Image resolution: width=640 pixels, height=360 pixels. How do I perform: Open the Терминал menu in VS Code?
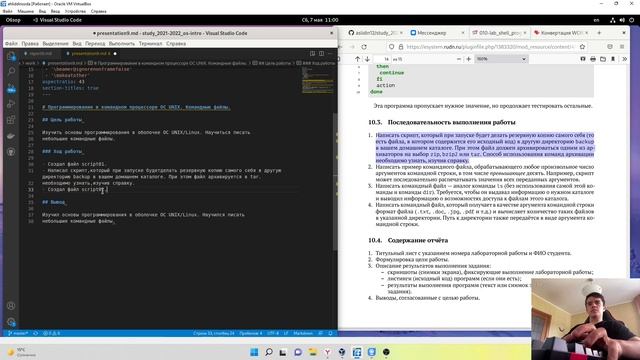tap(150, 43)
